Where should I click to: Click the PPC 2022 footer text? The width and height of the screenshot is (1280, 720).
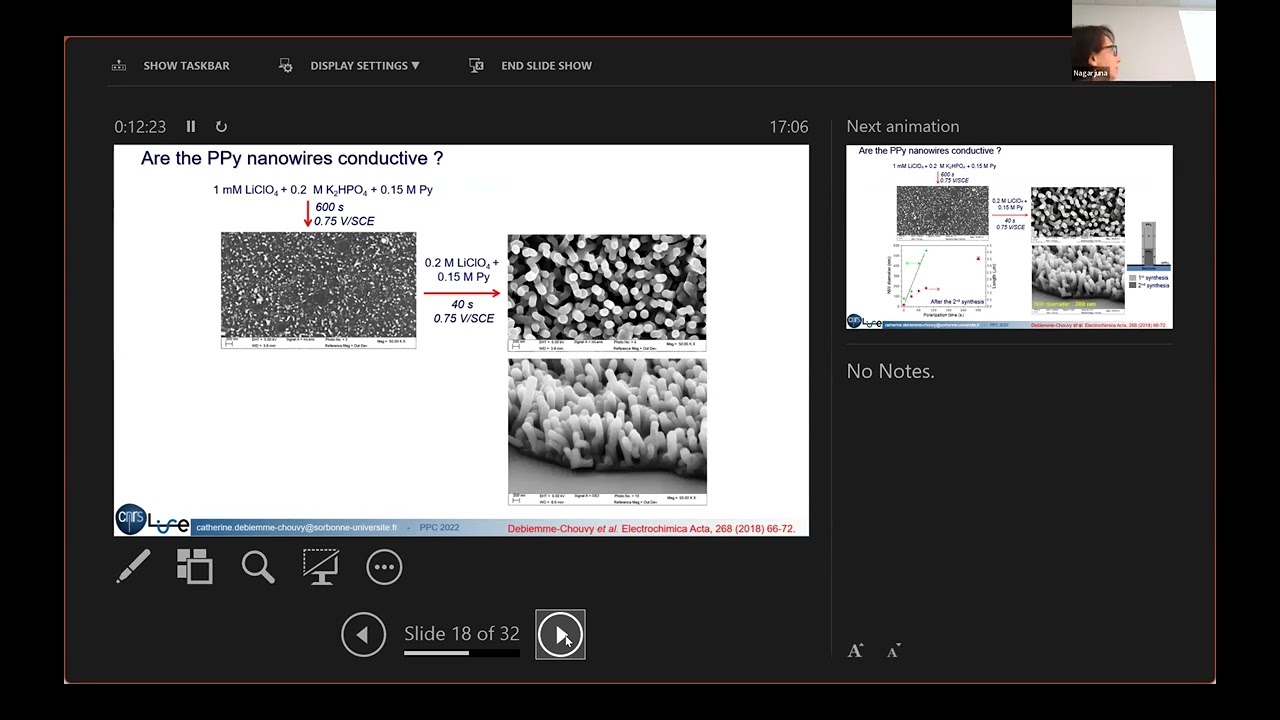point(439,527)
